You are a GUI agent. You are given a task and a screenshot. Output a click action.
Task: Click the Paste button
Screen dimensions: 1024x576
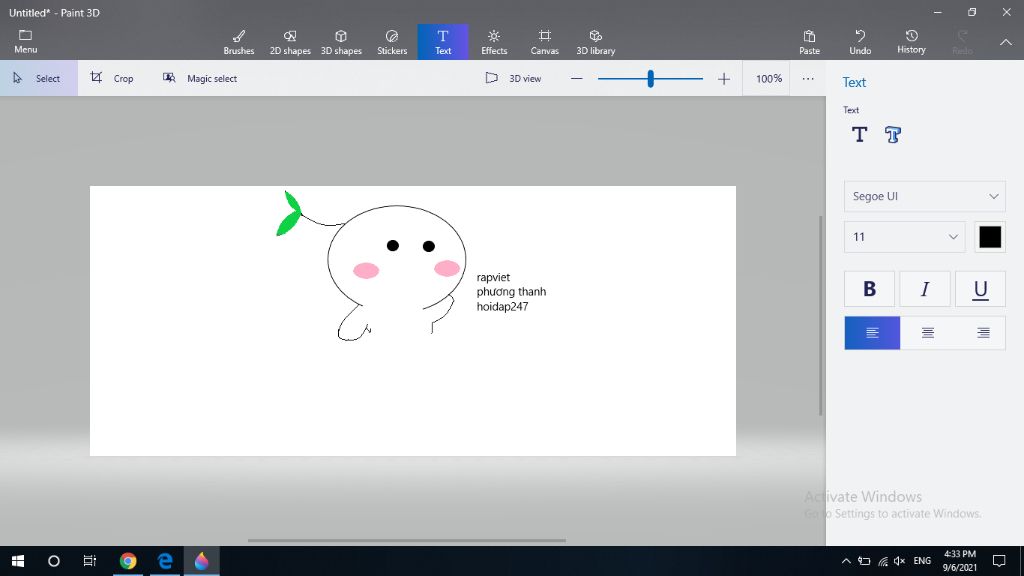point(809,42)
